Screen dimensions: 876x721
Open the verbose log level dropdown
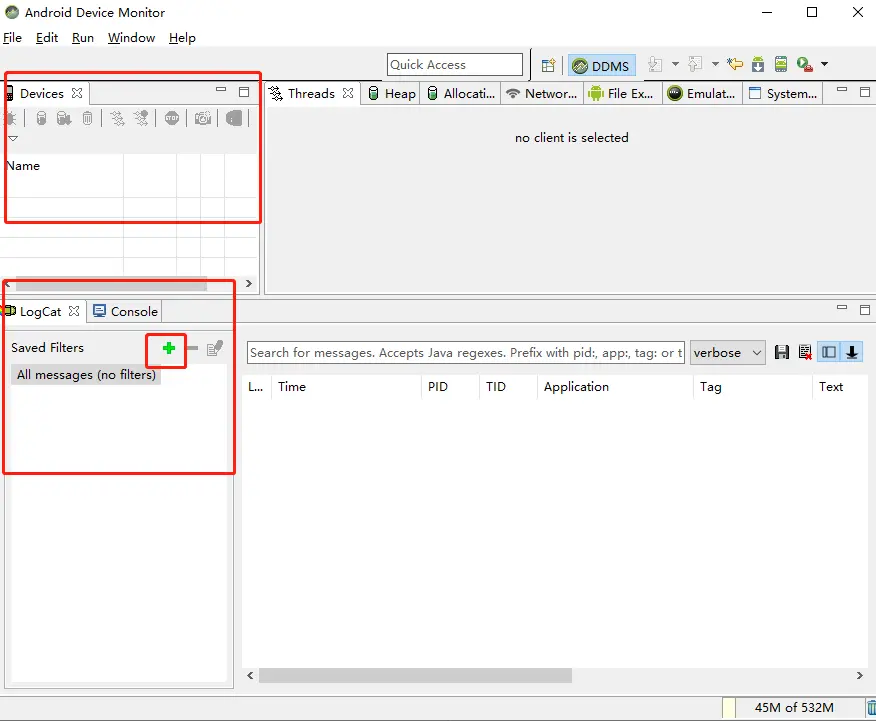click(x=727, y=352)
